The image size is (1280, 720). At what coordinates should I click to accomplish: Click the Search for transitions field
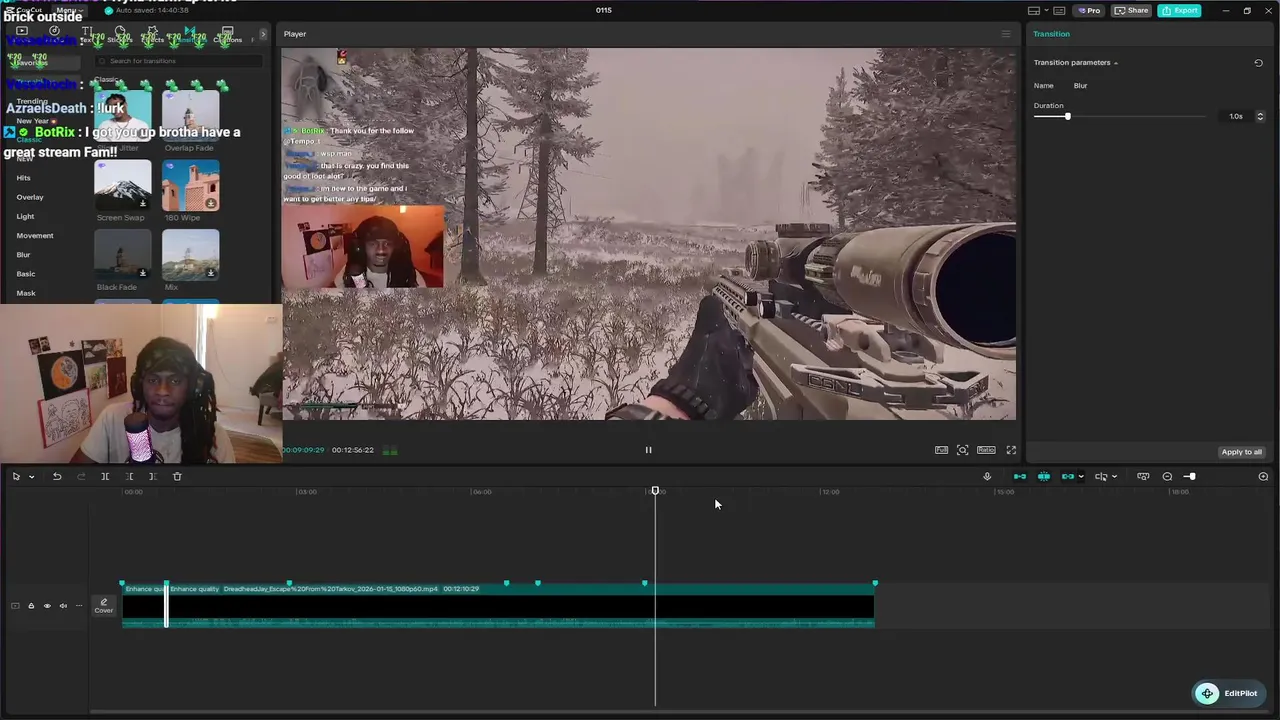178,61
